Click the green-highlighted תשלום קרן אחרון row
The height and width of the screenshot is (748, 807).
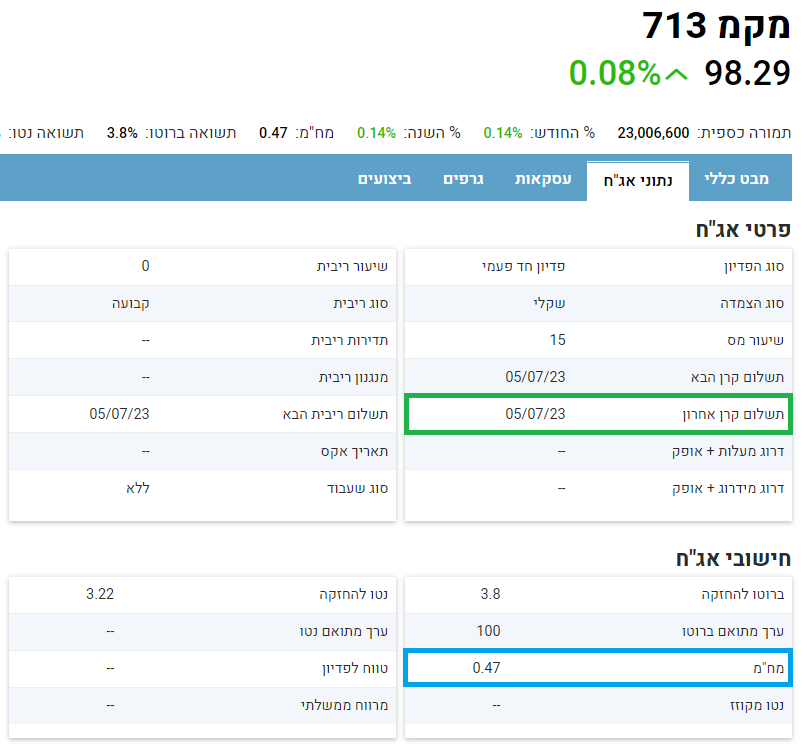[598, 414]
